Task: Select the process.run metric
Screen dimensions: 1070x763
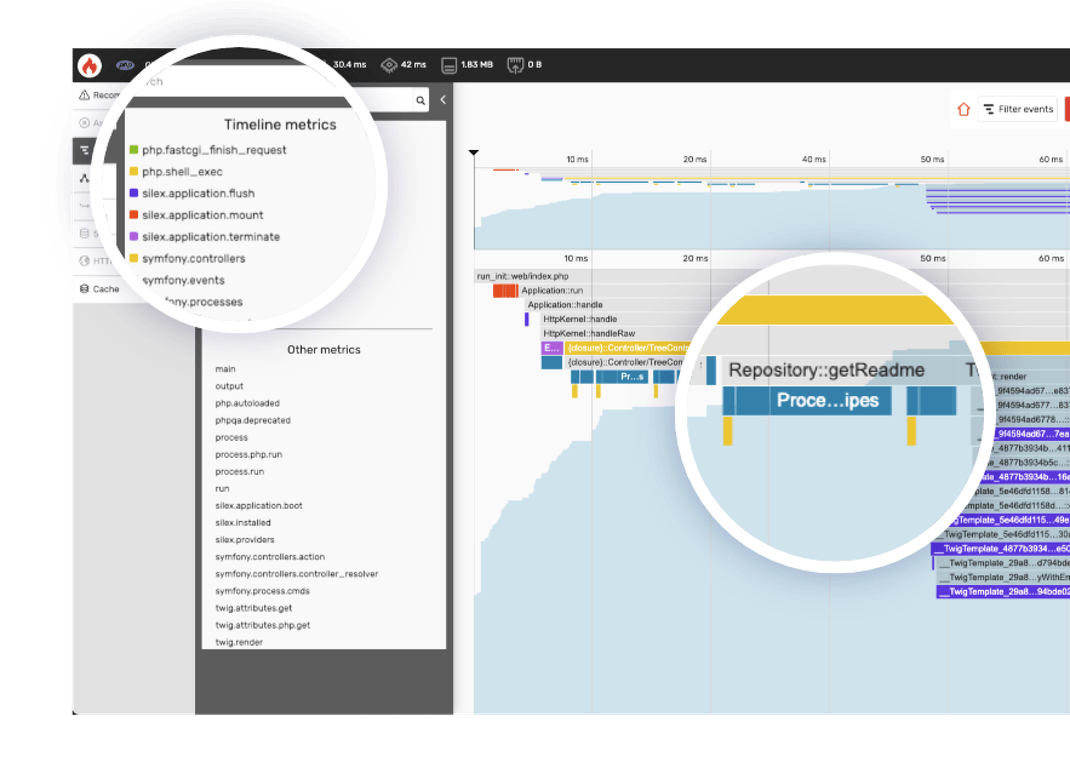Action: (240, 472)
